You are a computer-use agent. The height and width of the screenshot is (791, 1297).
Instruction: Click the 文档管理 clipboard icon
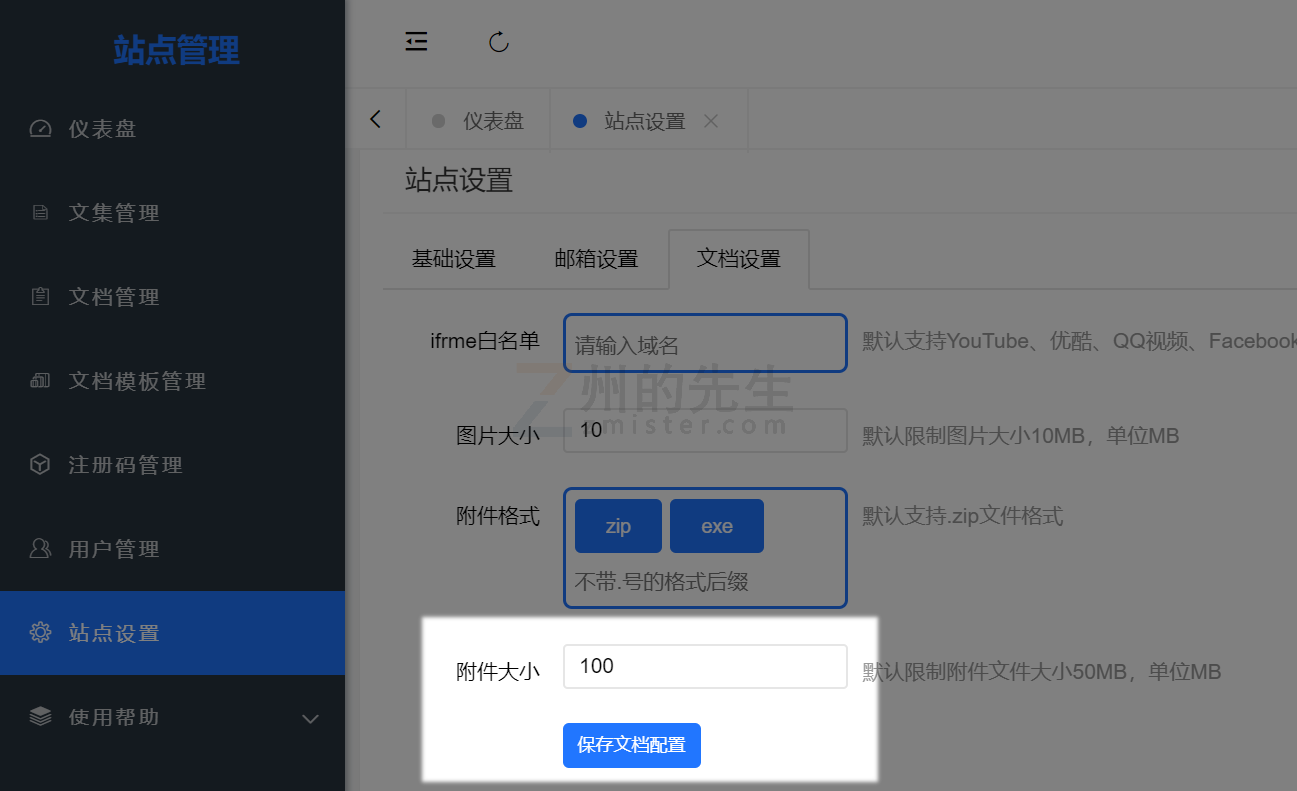(40, 297)
